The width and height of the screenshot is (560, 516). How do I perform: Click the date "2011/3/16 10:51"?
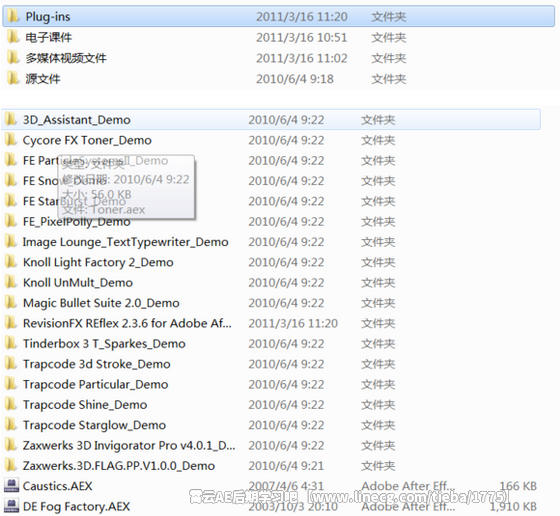coord(301,37)
